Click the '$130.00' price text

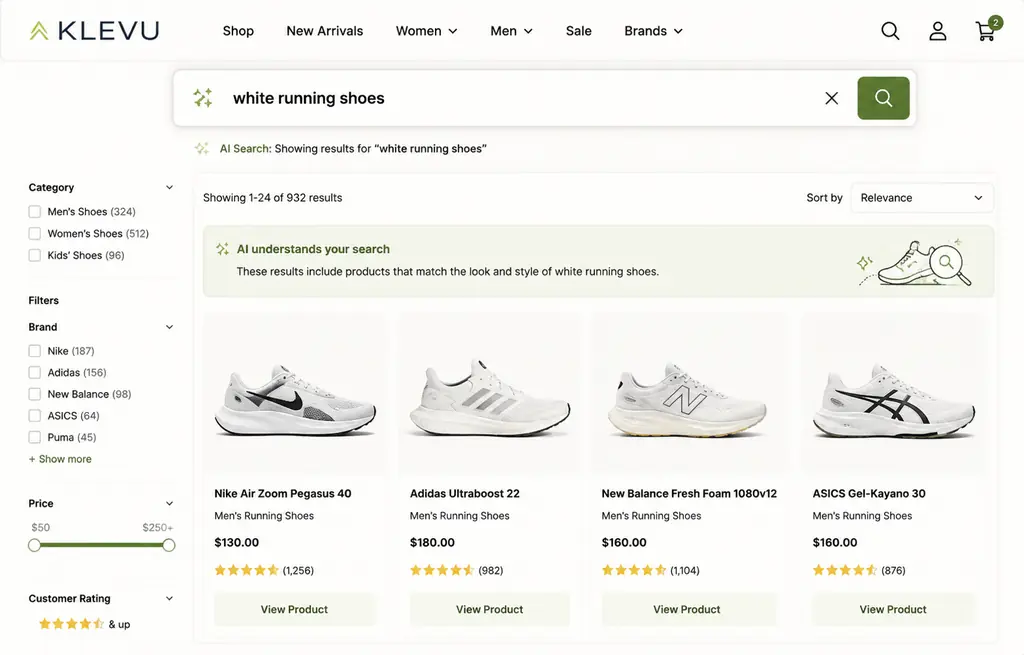(236, 543)
